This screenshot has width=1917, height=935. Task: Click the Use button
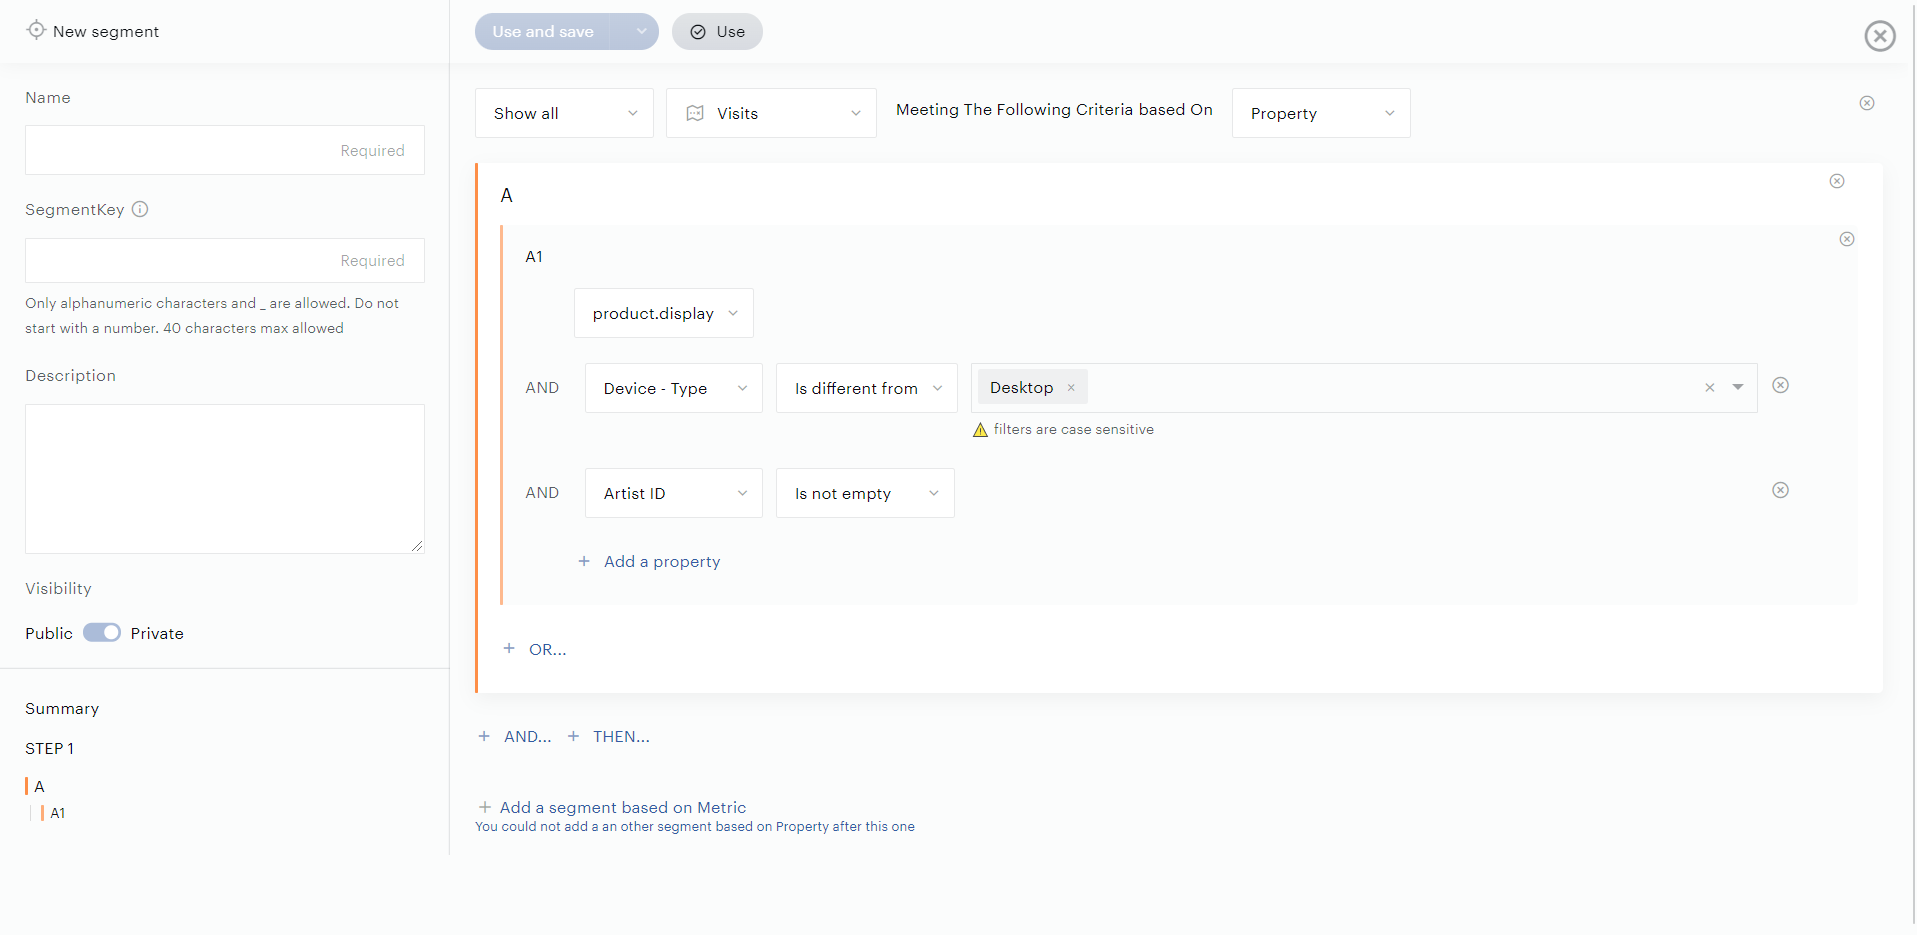coord(717,32)
